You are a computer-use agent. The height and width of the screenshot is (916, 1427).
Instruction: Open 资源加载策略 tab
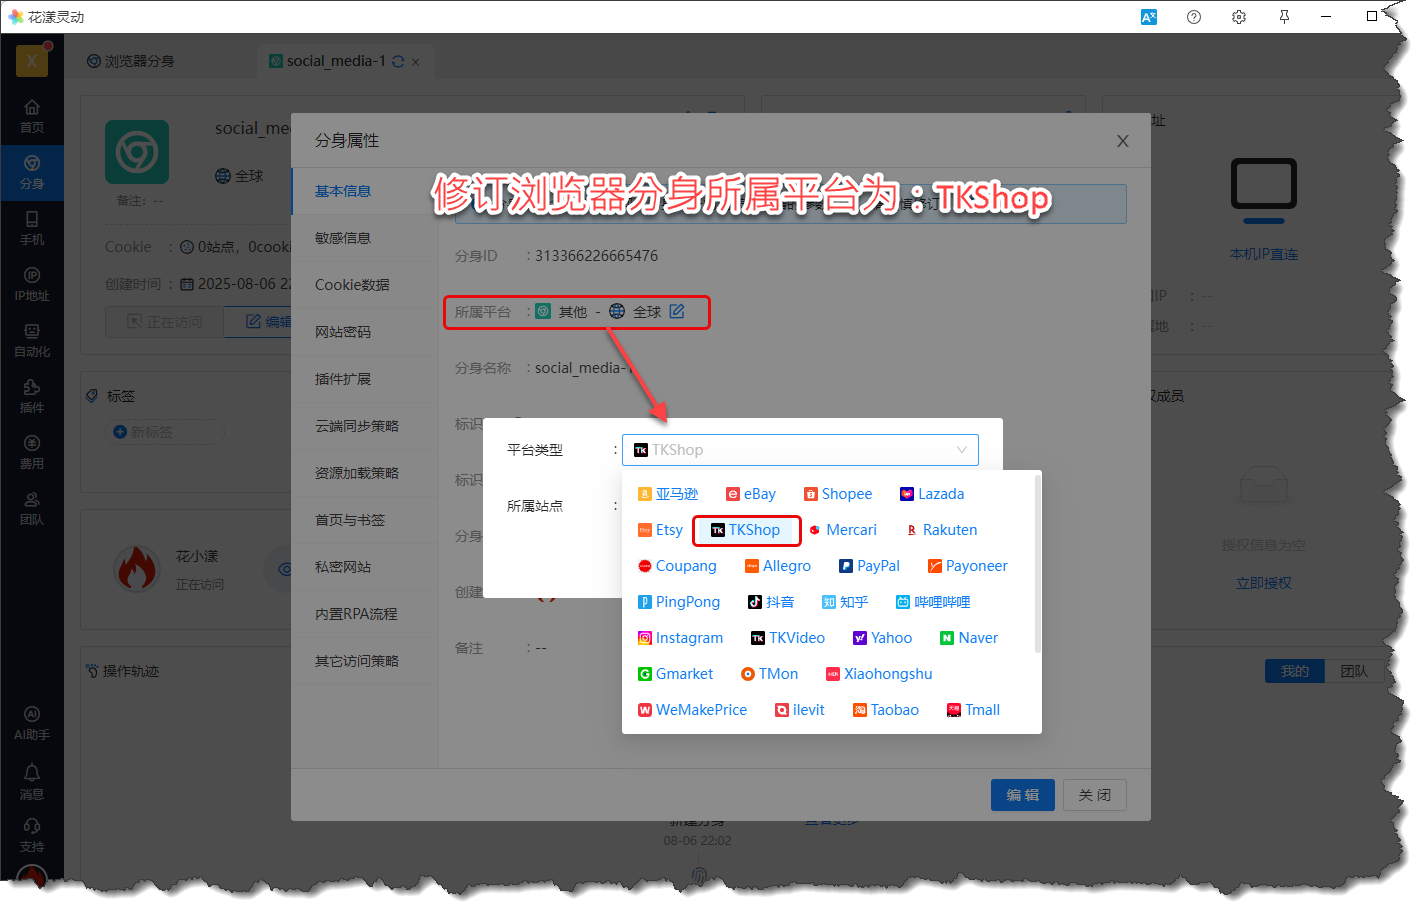(357, 473)
